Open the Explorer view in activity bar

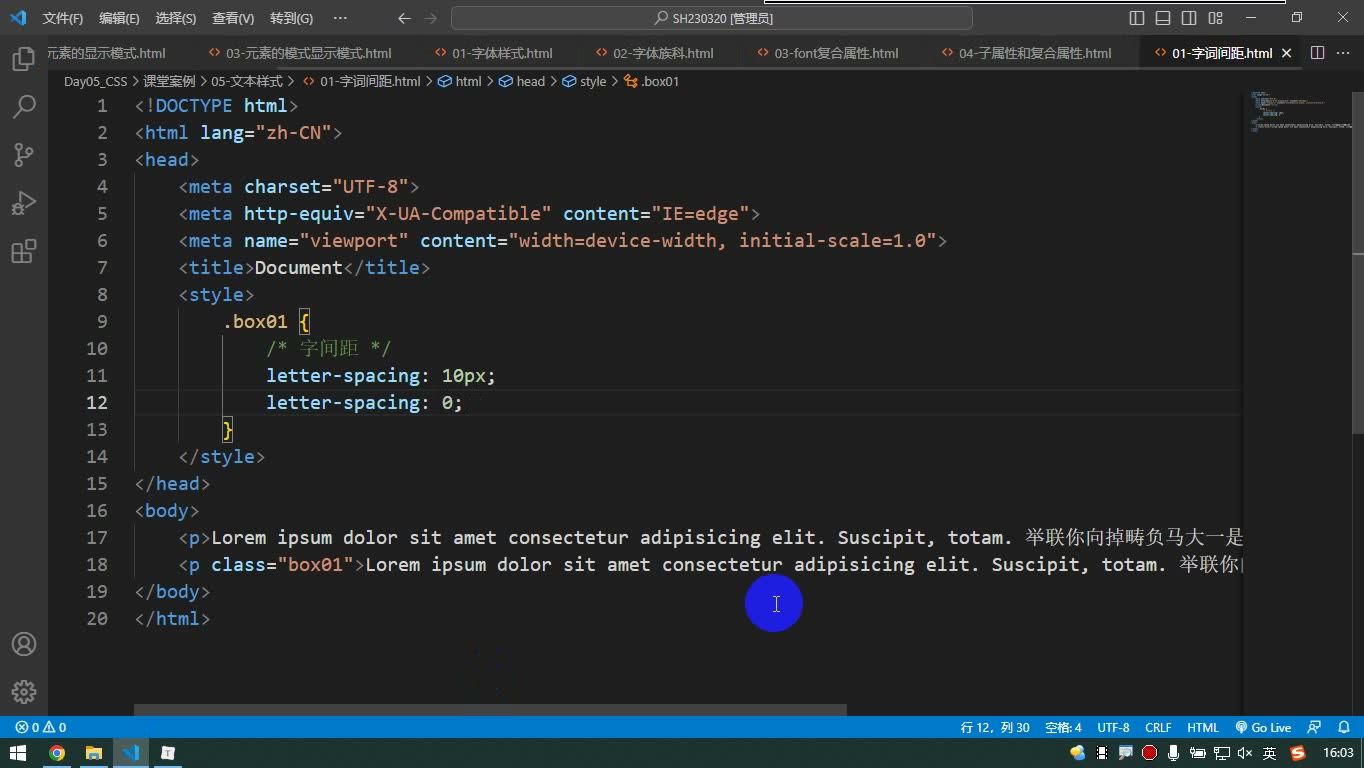pyautogui.click(x=24, y=59)
